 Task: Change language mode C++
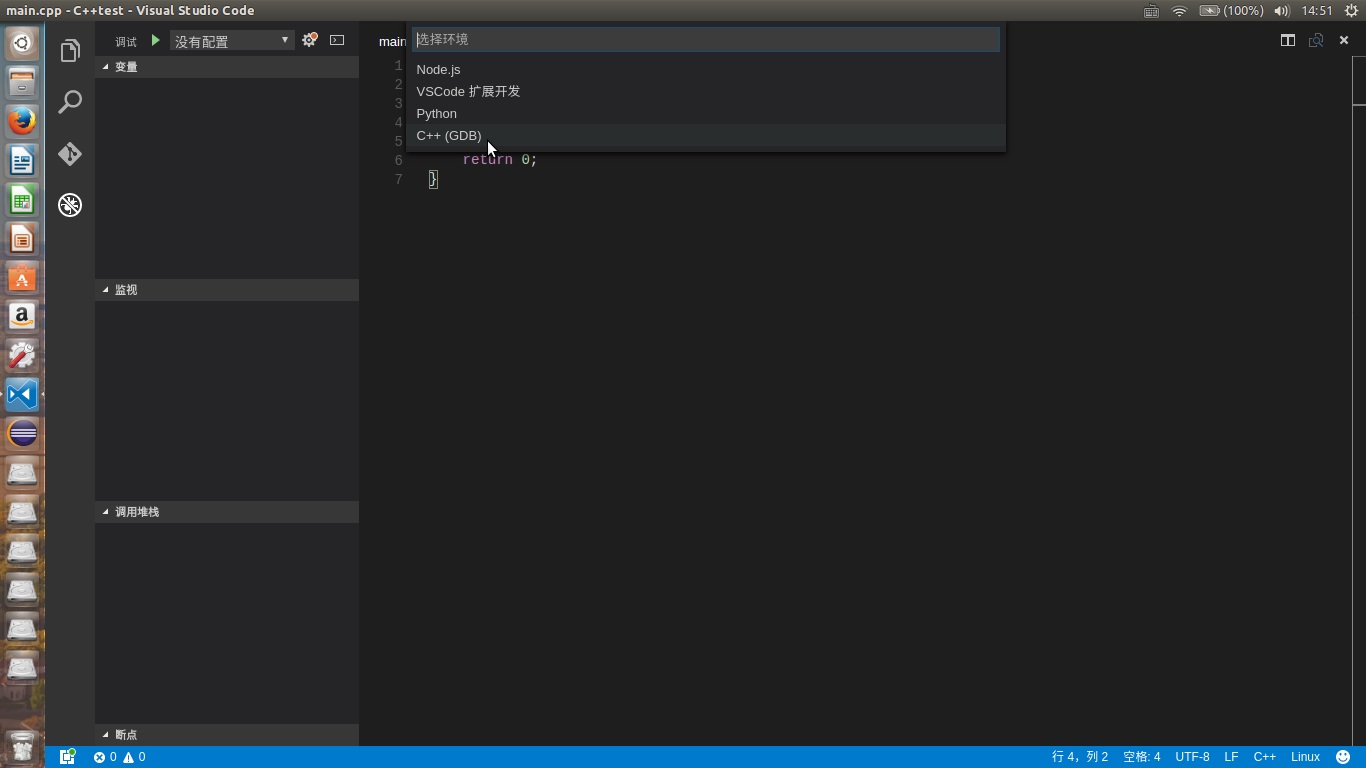coord(1264,757)
